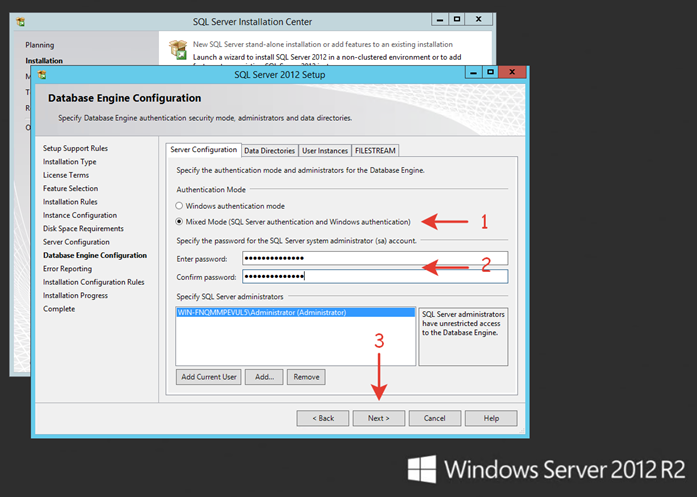Screen dimensions: 697x497
Task: Click Setup Support Rules step
Action: pos(75,148)
